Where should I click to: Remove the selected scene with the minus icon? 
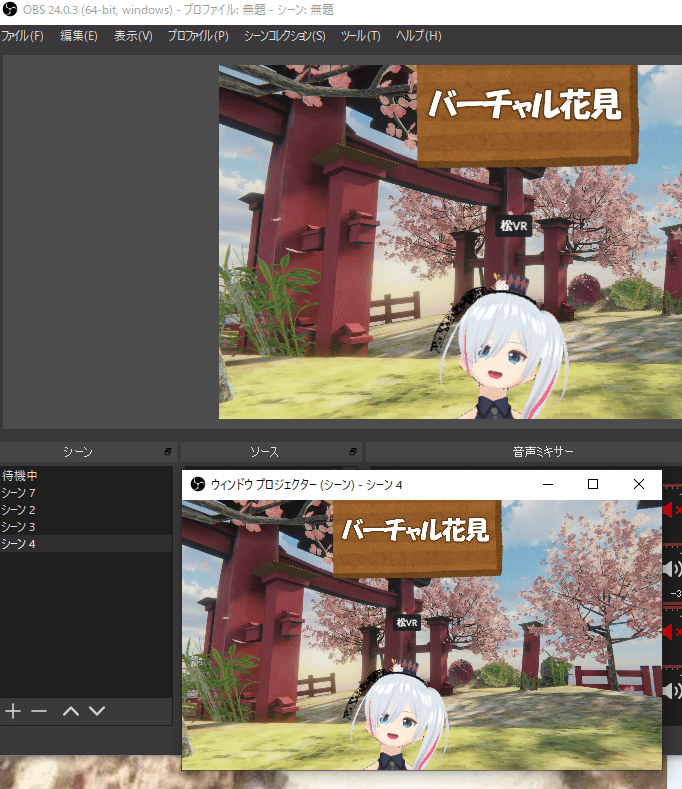pos(39,711)
